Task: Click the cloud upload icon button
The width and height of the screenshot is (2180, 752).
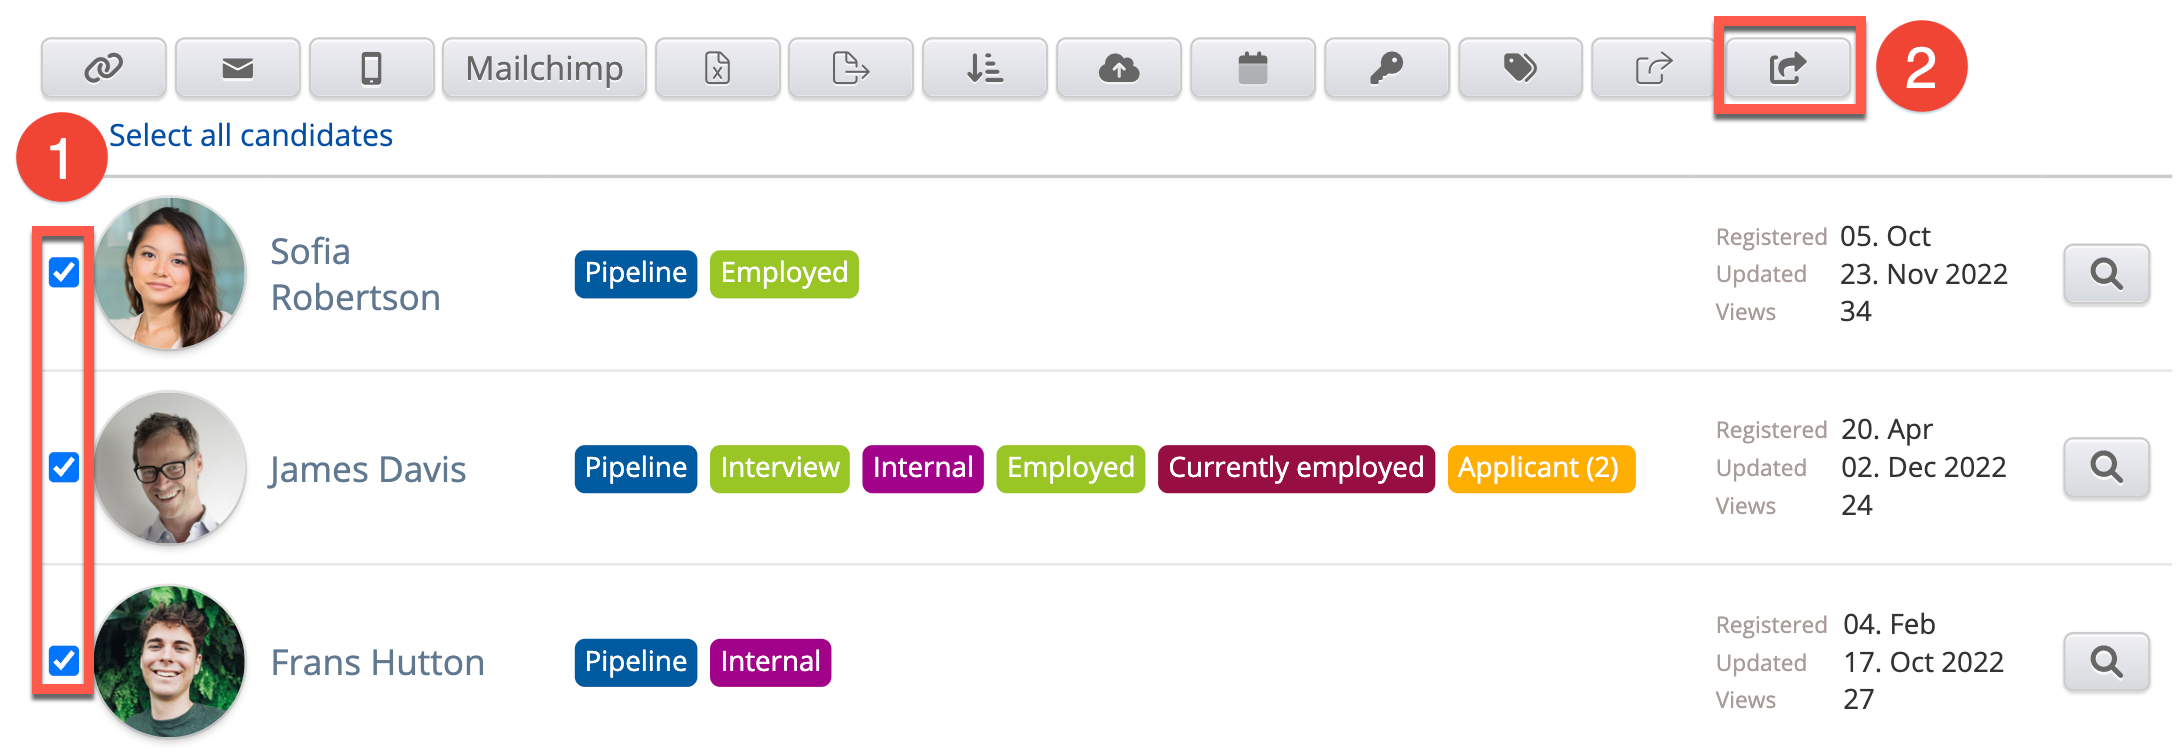Action: click(1118, 68)
